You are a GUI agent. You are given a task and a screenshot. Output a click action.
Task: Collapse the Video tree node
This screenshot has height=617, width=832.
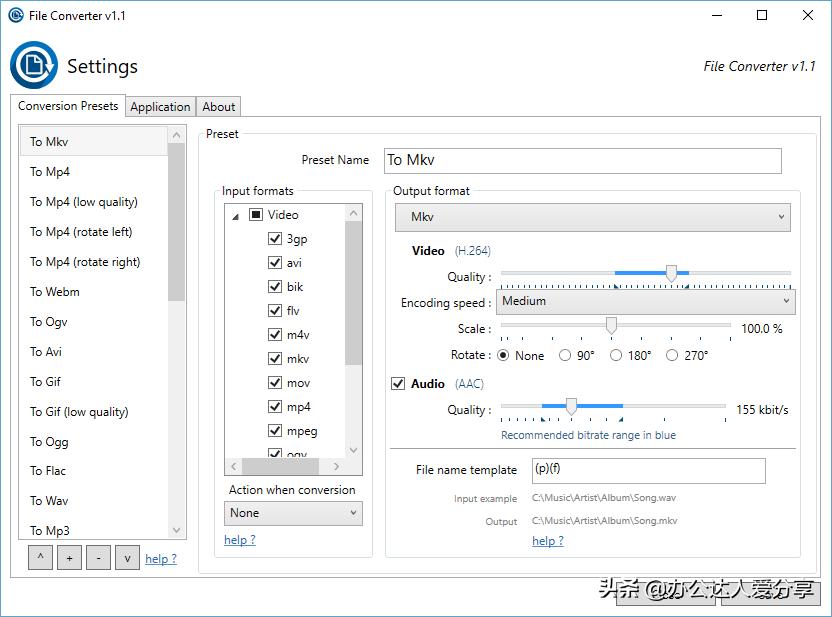point(236,216)
